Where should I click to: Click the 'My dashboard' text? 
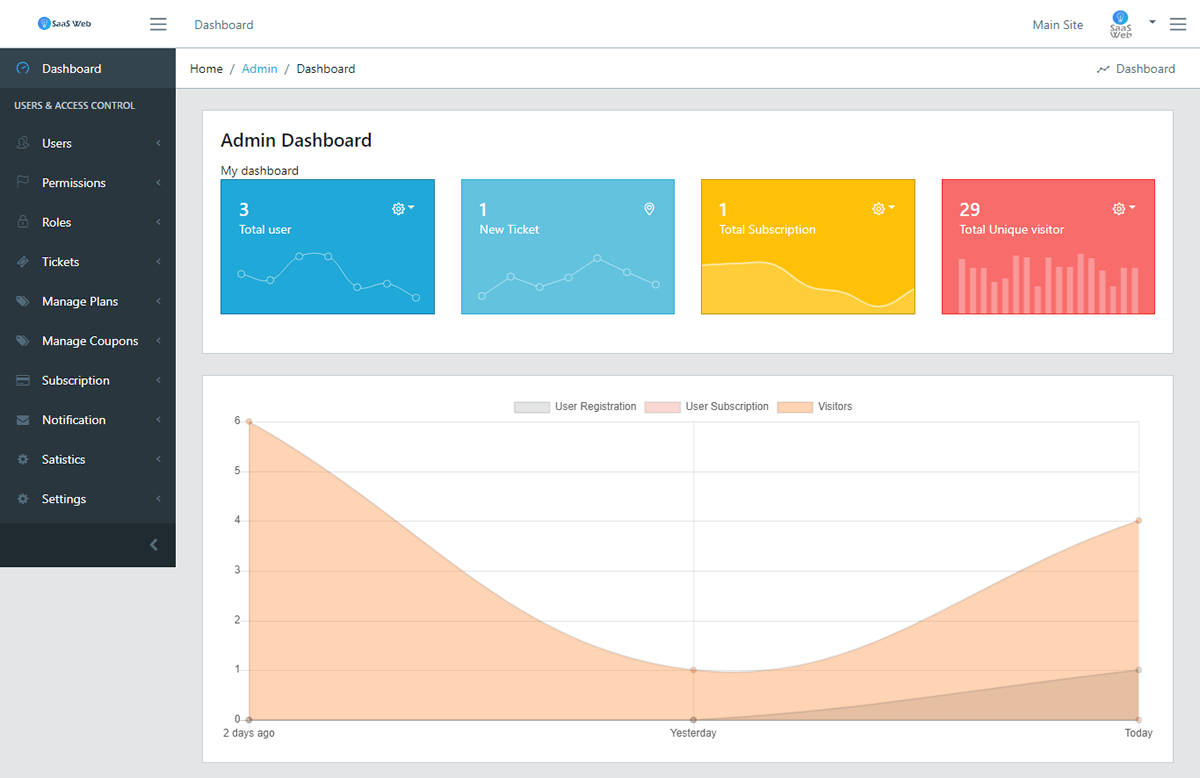pos(260,171)
